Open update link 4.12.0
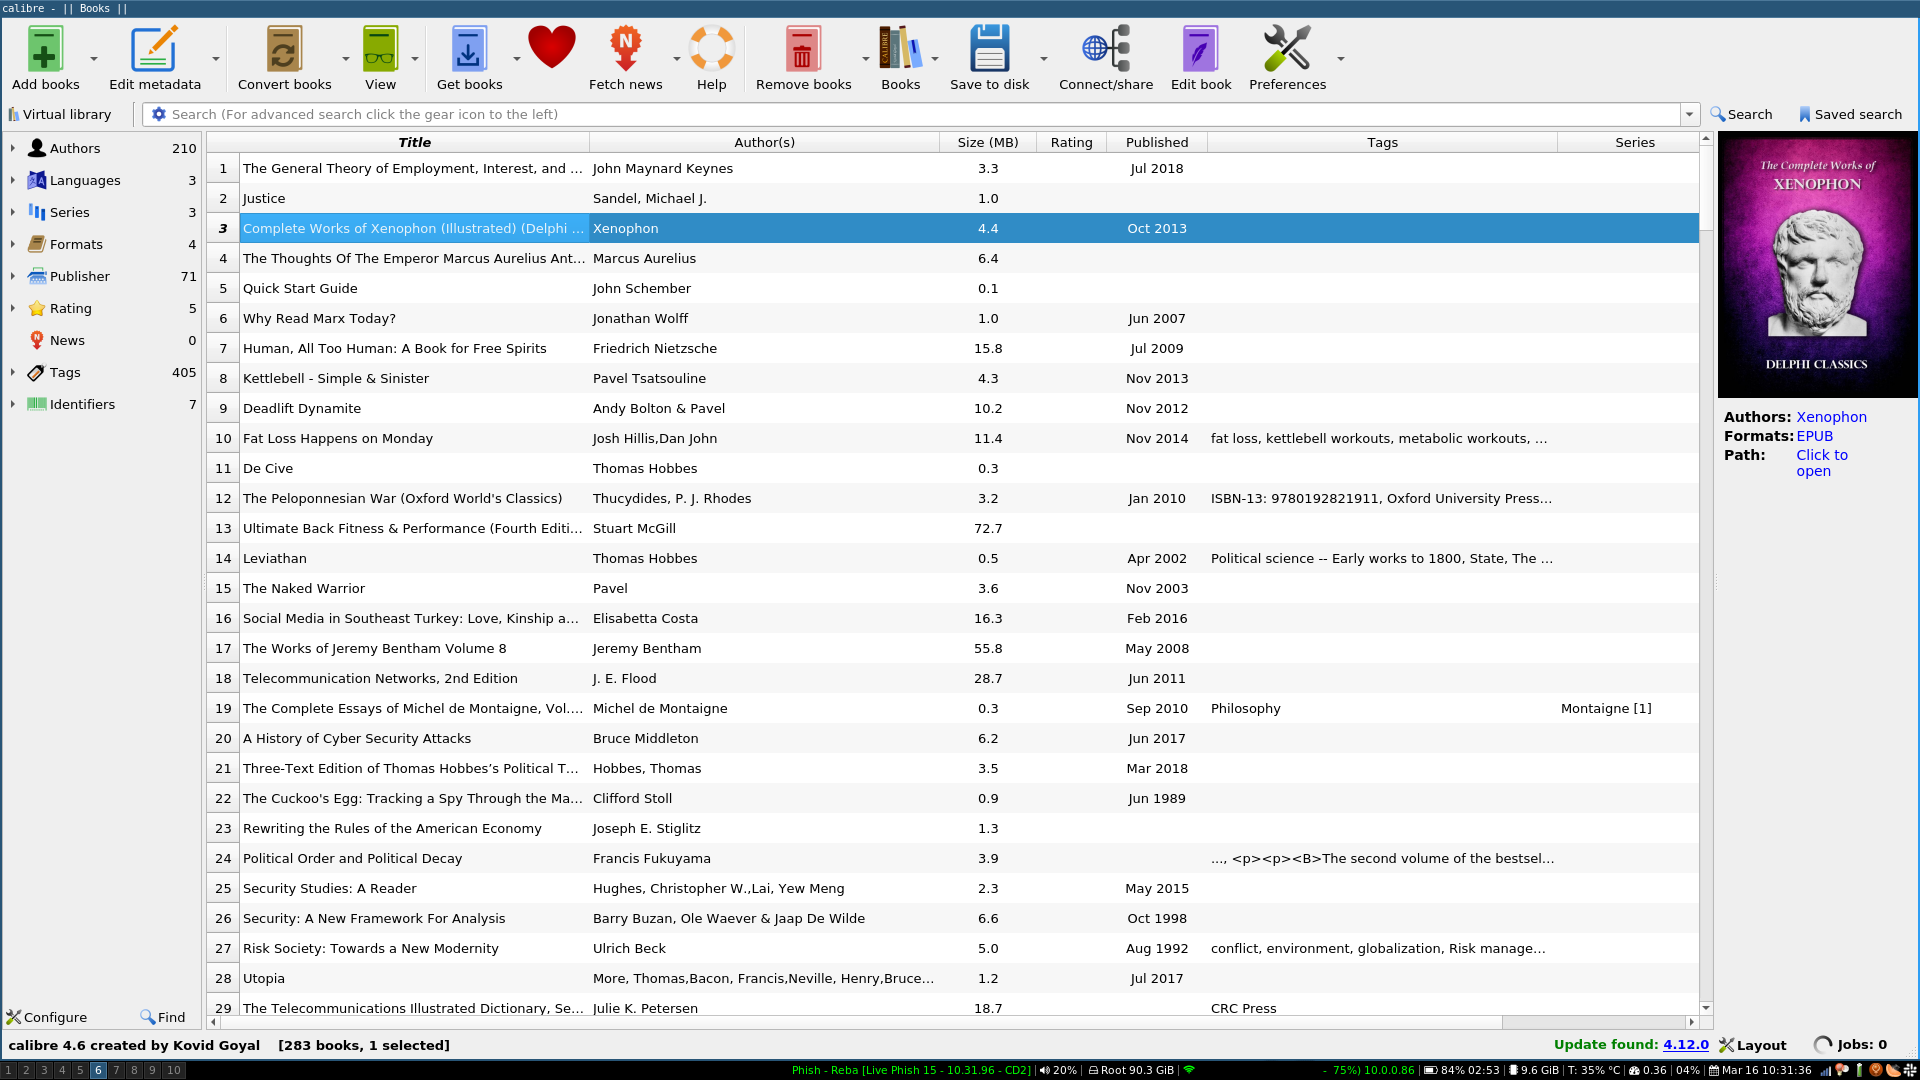1920x1080 pixels. 1686,1044
